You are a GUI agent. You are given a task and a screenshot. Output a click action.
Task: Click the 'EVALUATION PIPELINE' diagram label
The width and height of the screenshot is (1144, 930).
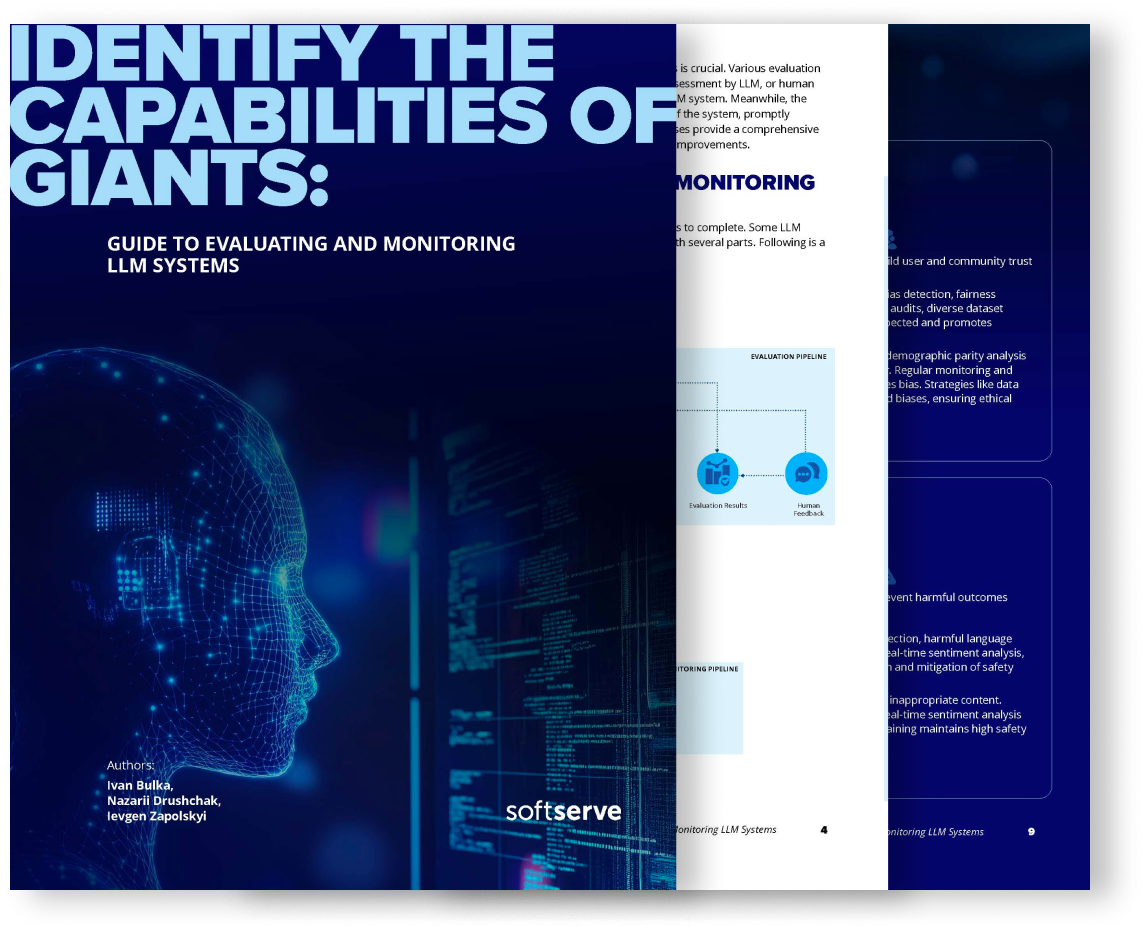click(x=788, y=356)
